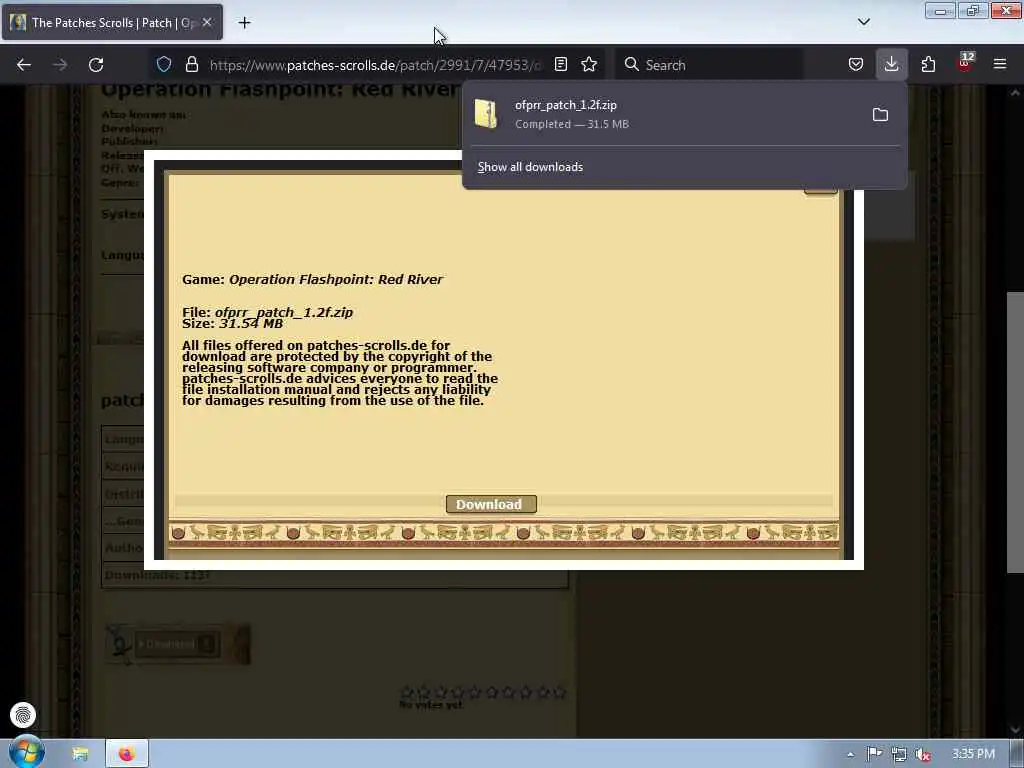Open the extensions puzzle icon
This screenshot has width=1024, height=768.
[928, 64]
